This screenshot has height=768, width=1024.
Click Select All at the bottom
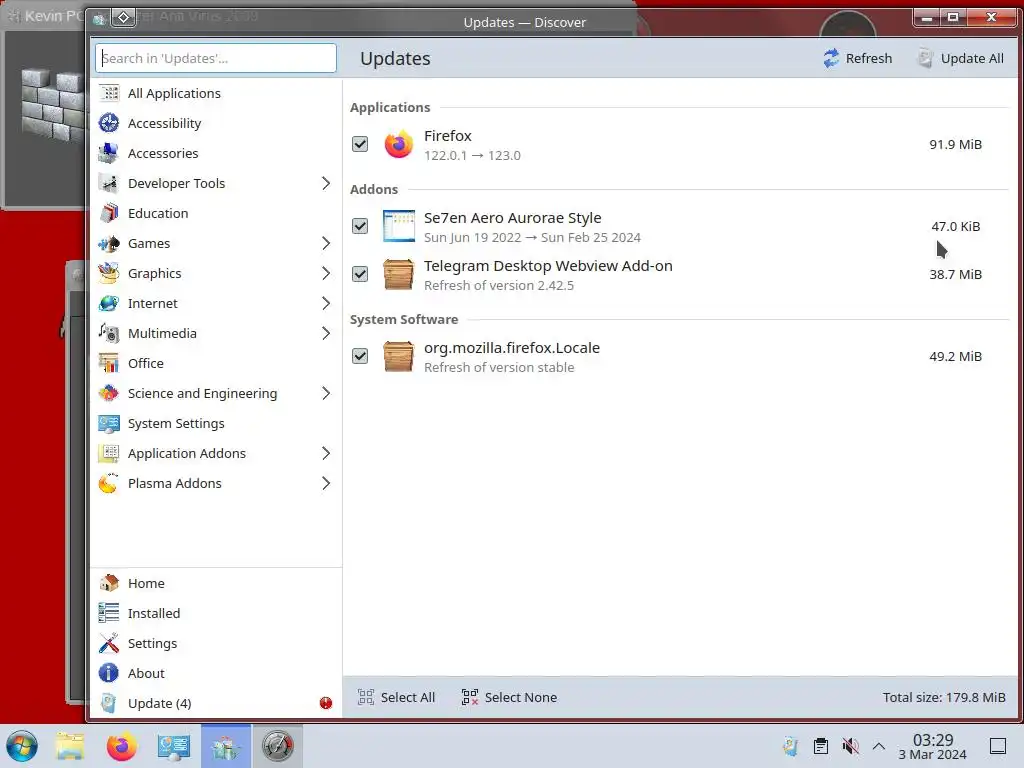pos(396,697)
